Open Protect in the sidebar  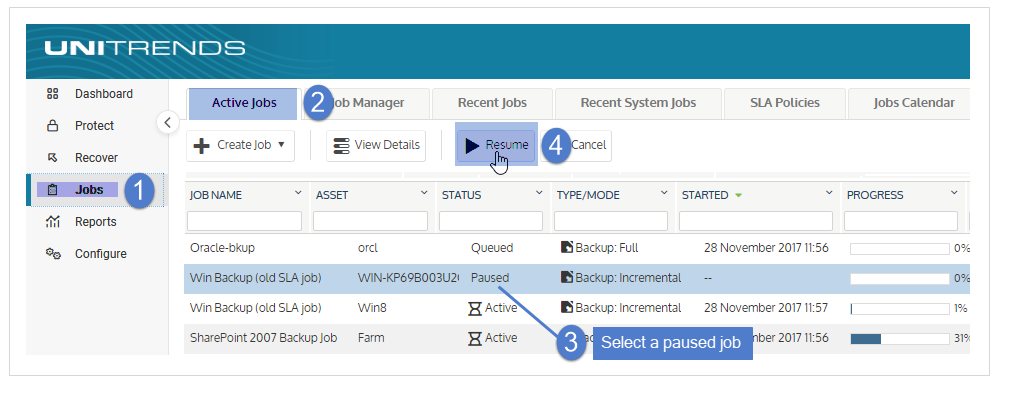point(94,126)
